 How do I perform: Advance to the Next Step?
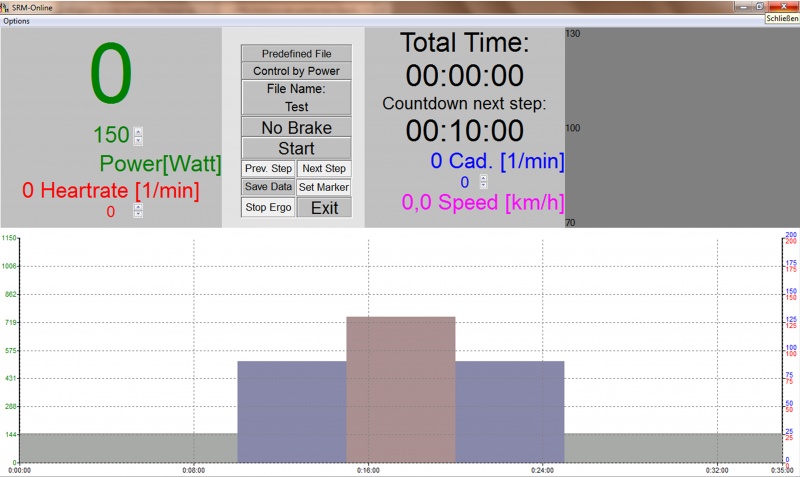click(324, 168)
